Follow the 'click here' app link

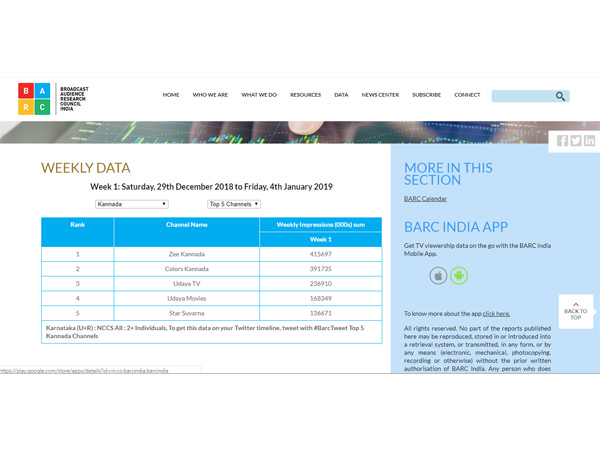(496, 314)
